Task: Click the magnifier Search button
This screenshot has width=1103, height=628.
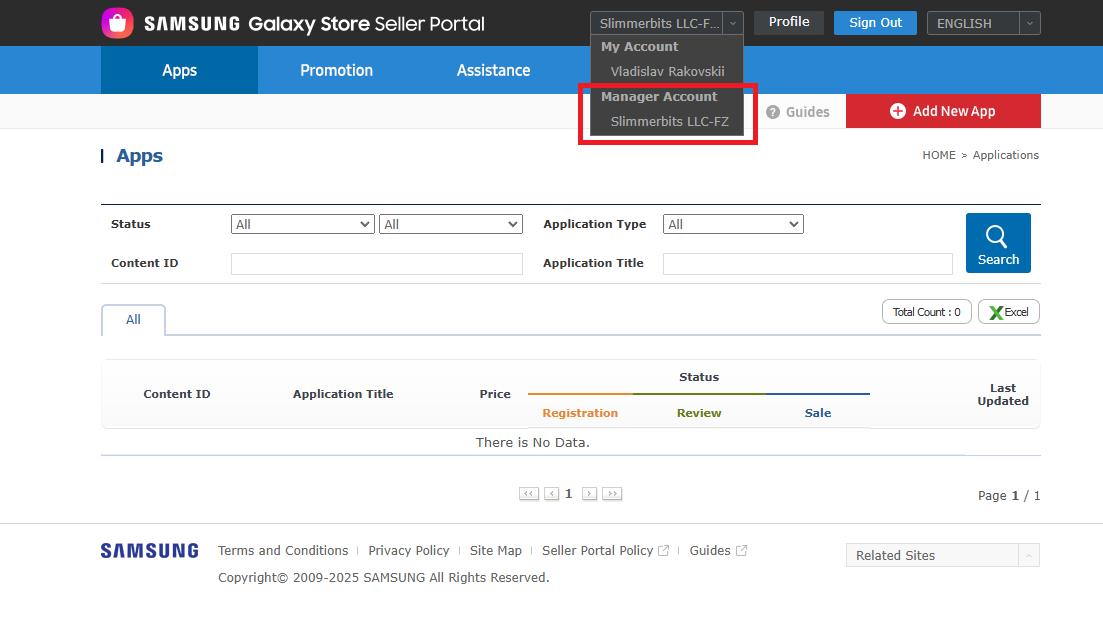Action: [997, 243]
